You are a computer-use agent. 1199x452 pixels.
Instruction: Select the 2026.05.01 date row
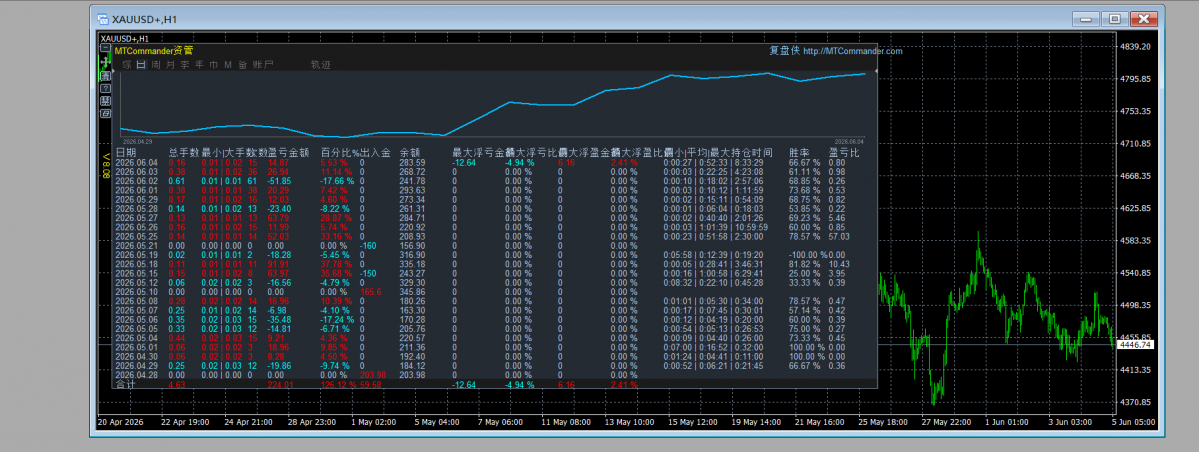[x=135, y=347]
